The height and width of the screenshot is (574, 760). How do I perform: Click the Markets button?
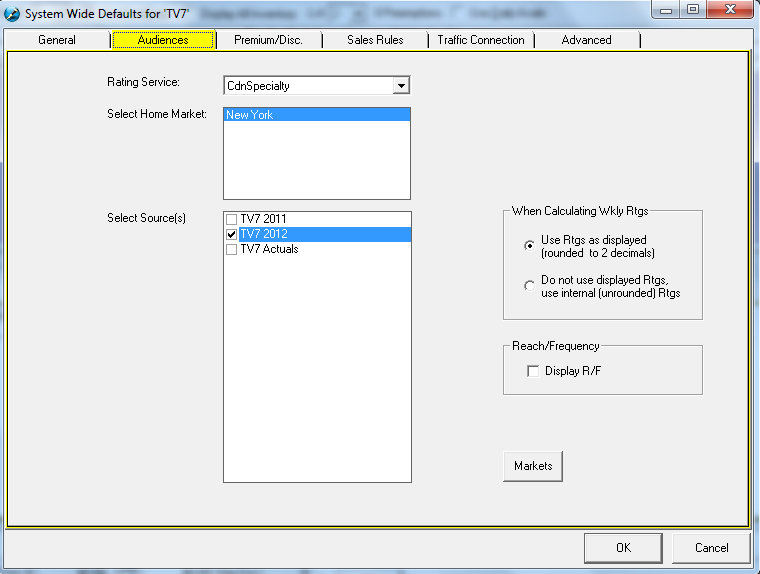point(533,466)
